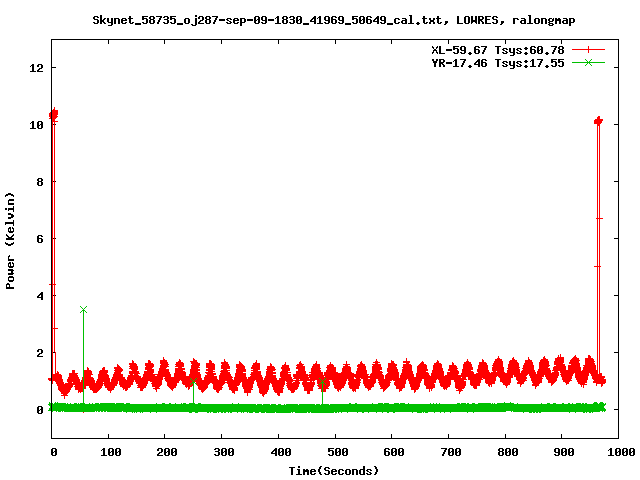Click the green legend line sample for YR

588,62
